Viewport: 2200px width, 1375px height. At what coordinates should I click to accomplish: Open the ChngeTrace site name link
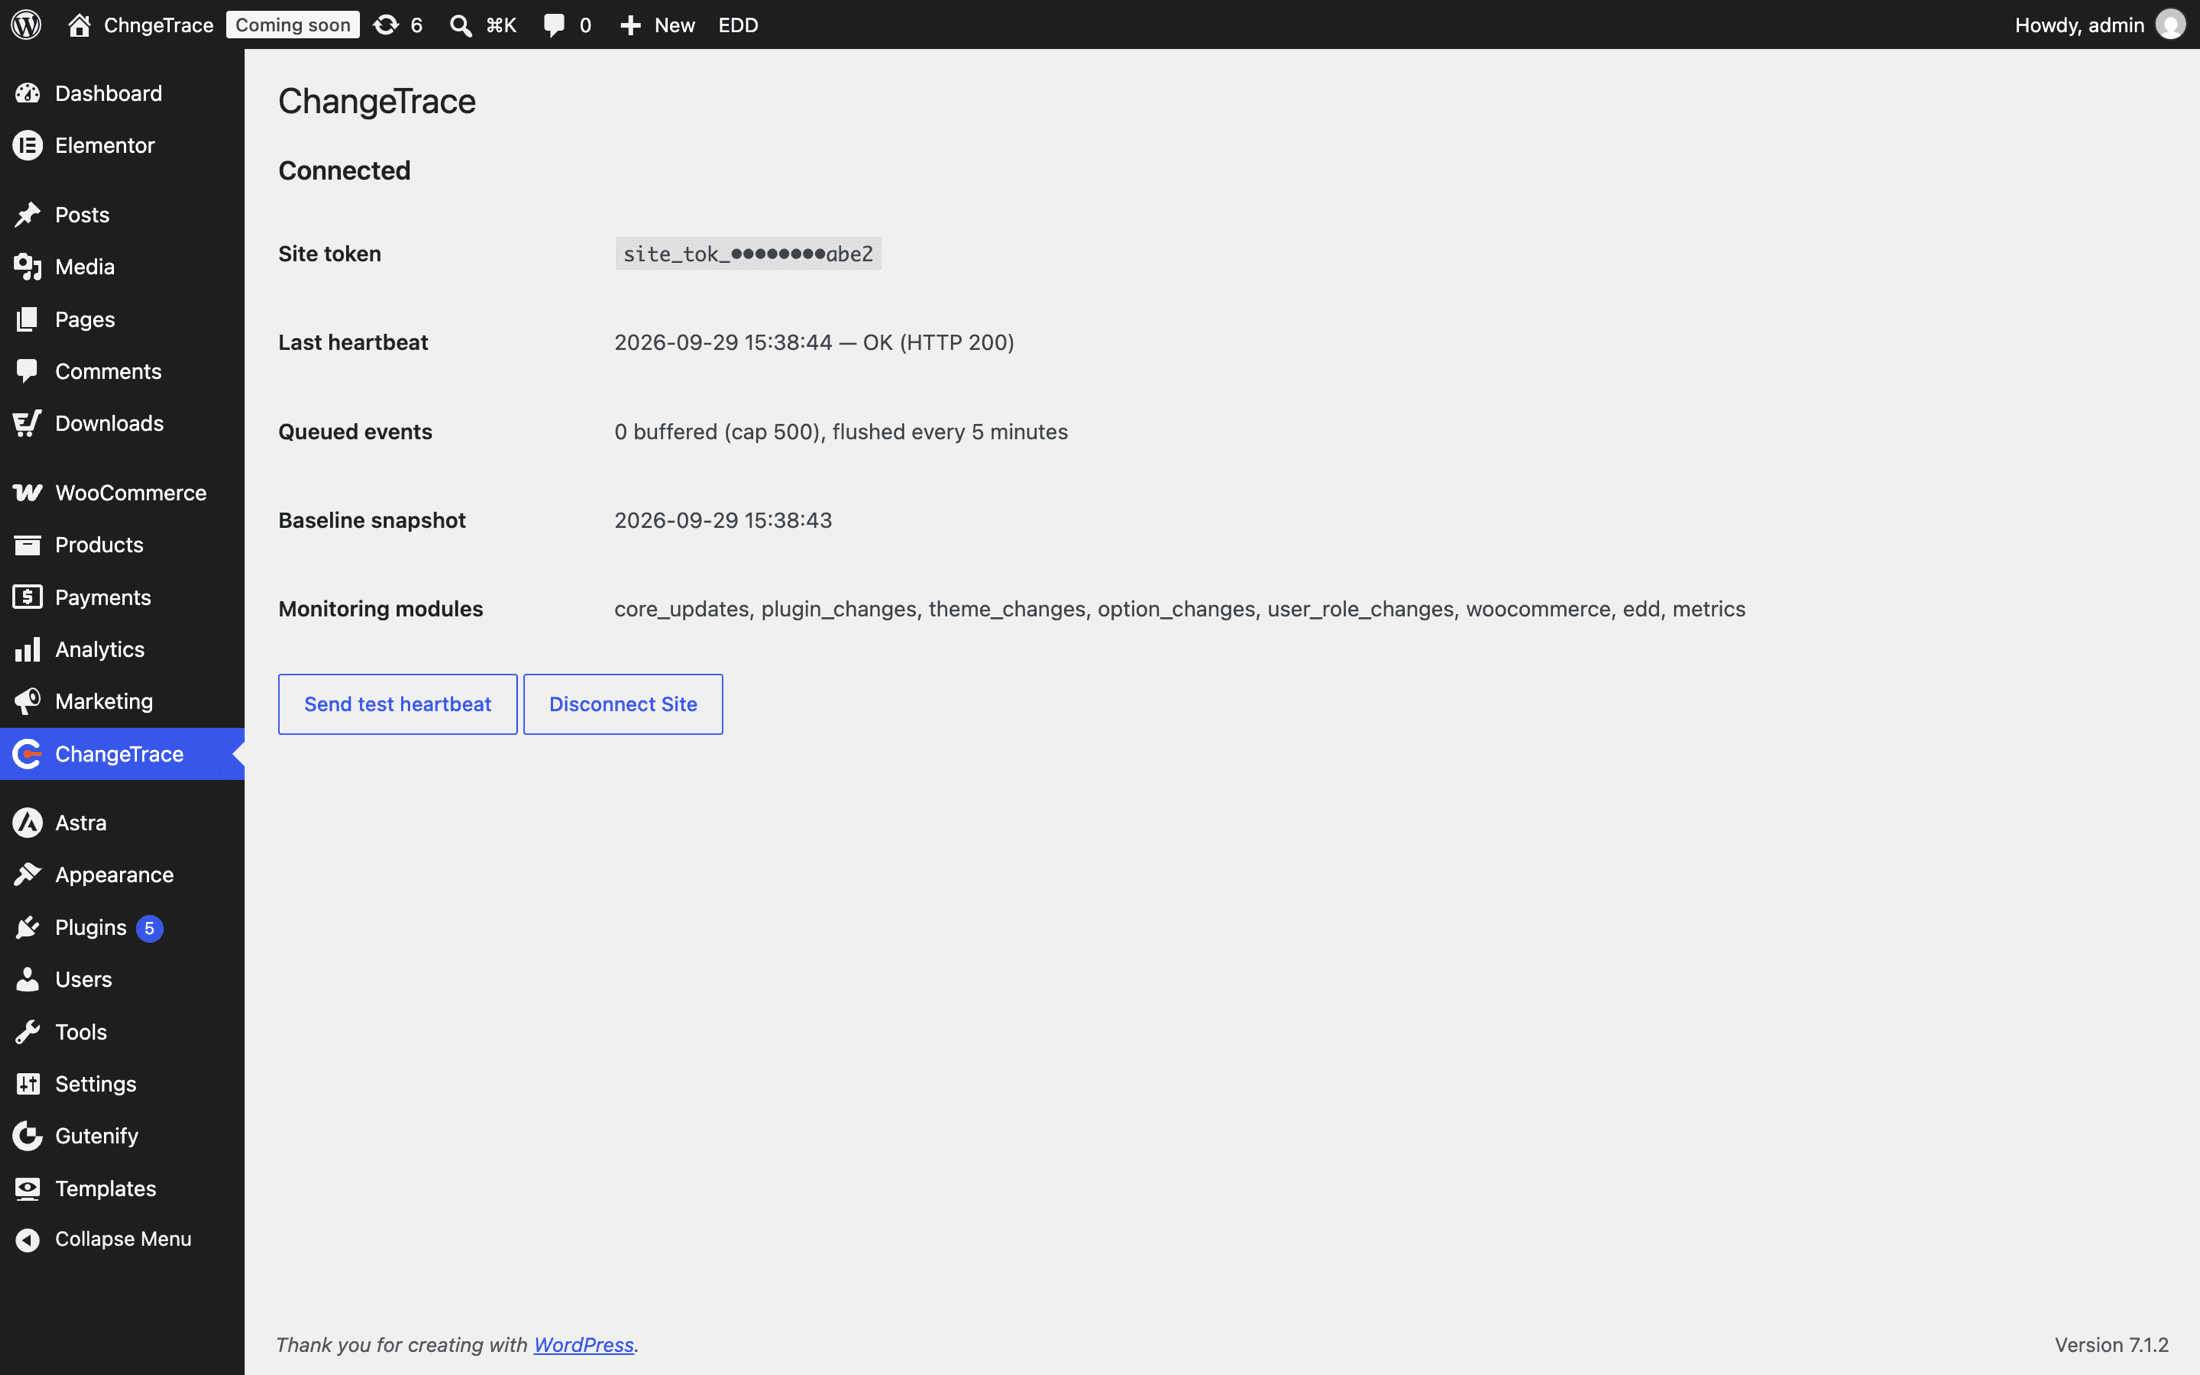click(x=158, y=25)
